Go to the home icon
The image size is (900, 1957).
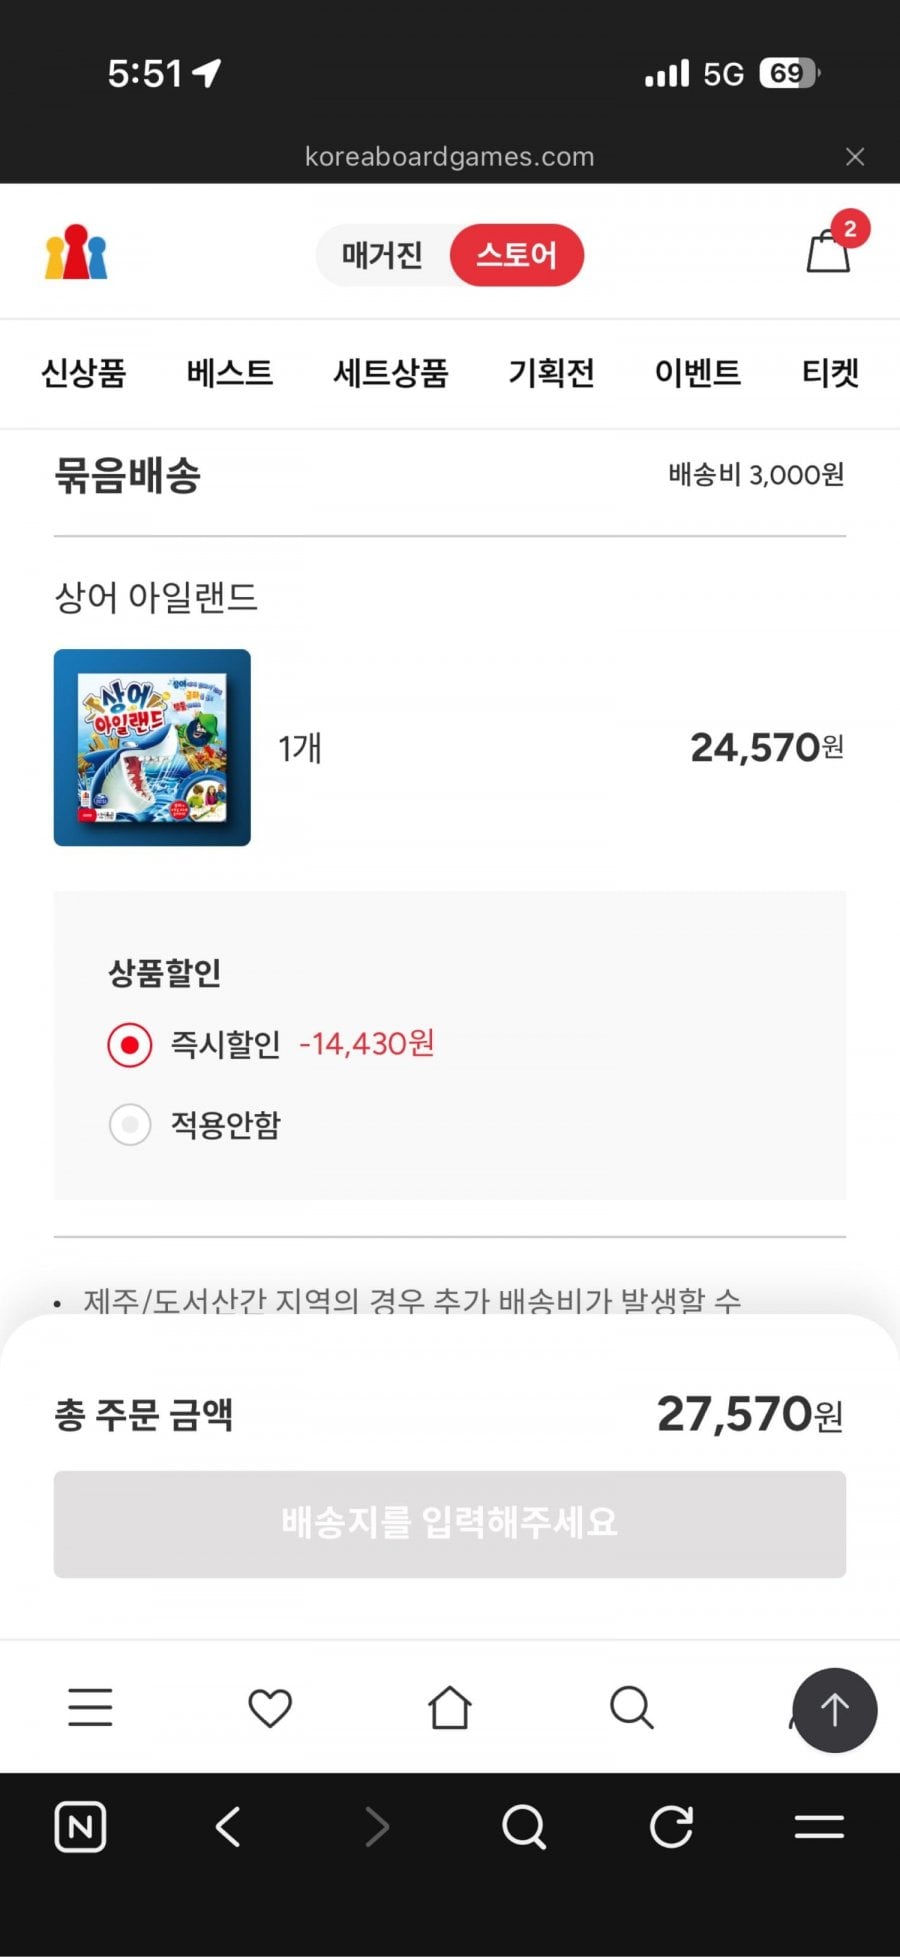point(450,1707)
